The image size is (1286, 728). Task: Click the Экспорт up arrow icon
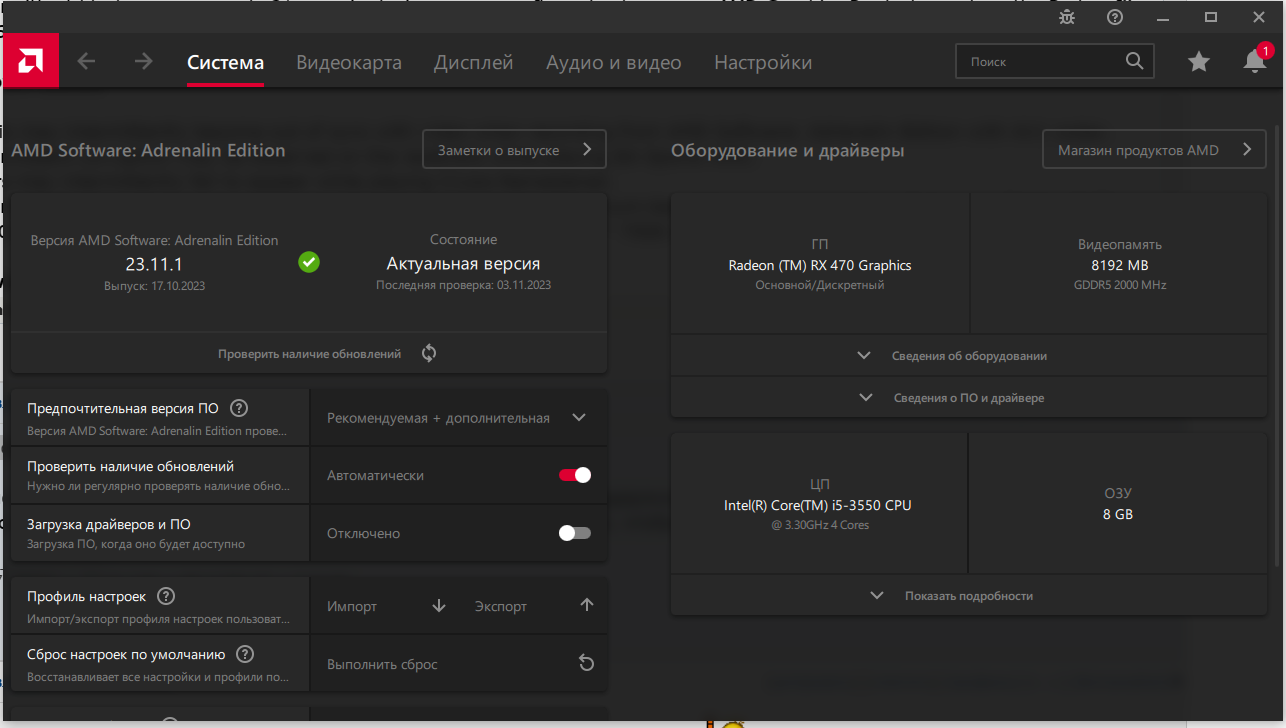(x=587, y=605)
